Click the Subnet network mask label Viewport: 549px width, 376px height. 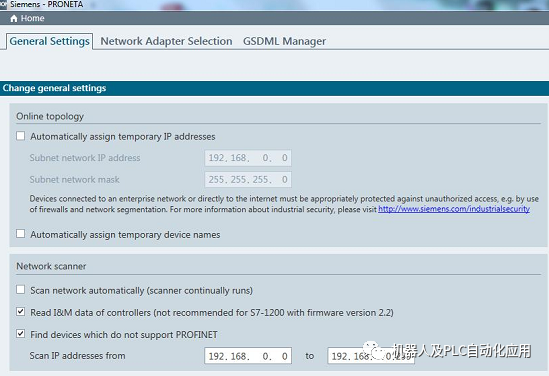[x=74, y=180]
